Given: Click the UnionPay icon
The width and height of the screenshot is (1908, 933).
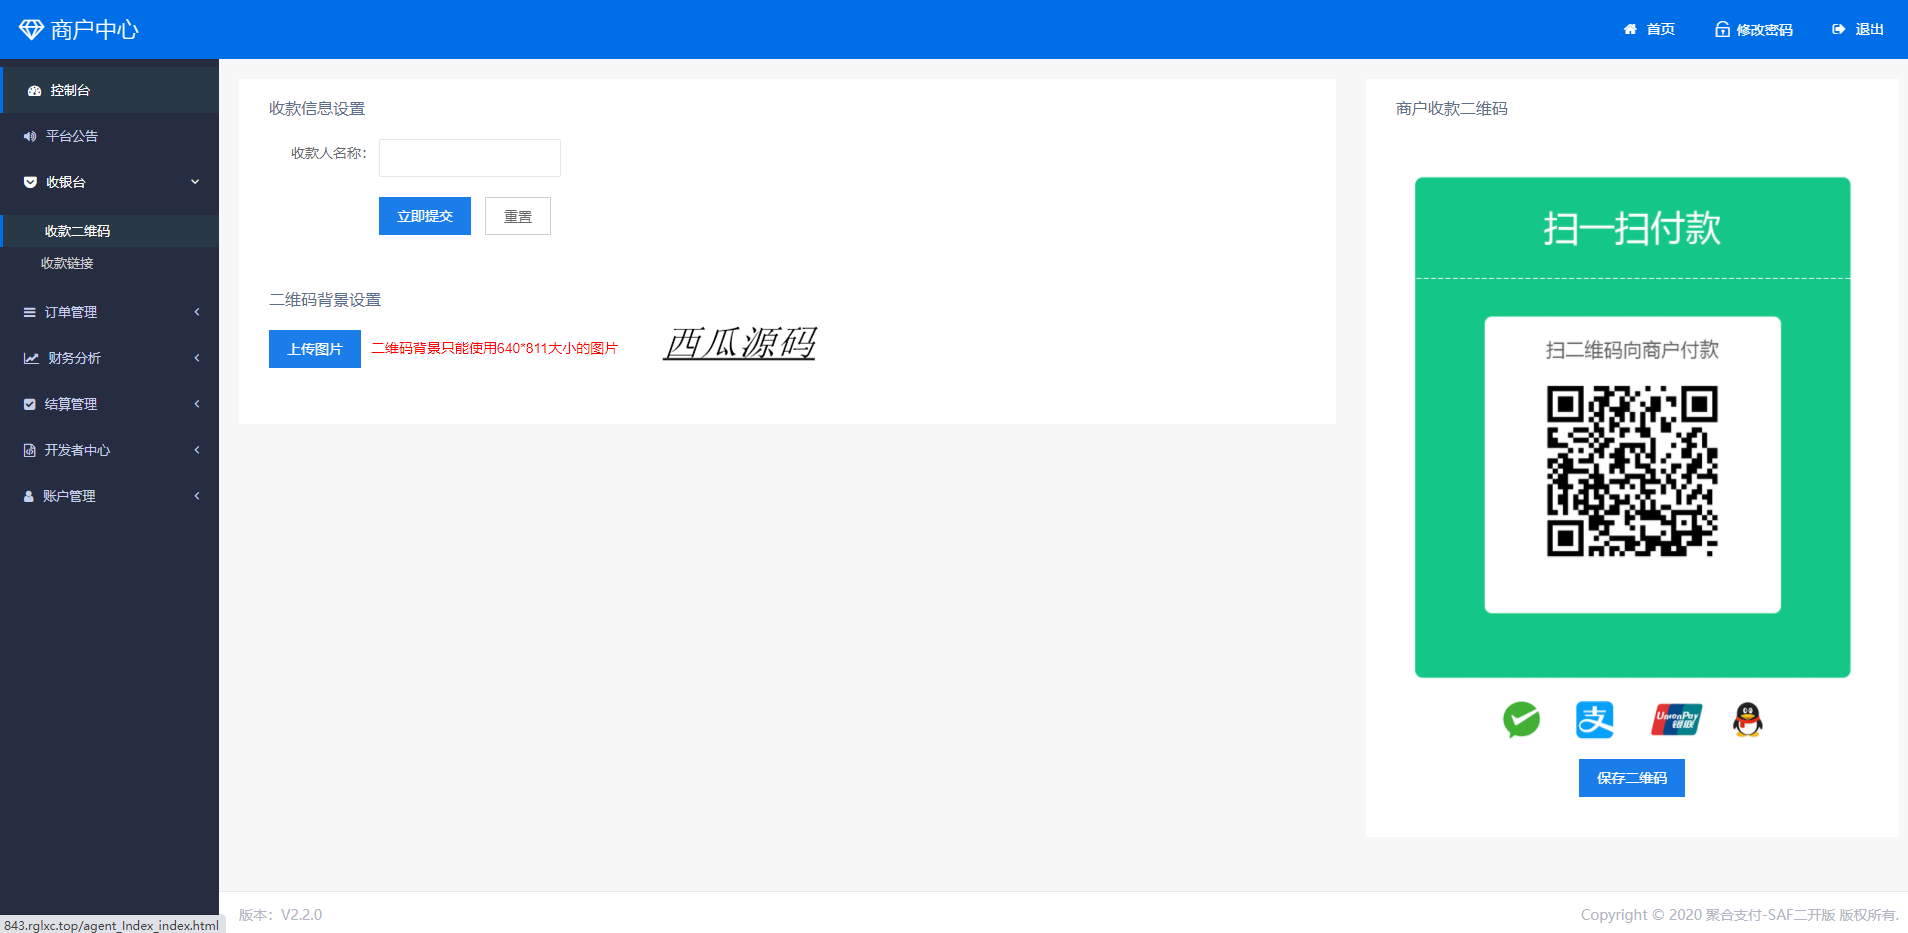Looking at the screenshot, I should click(x=1677, y=720).
